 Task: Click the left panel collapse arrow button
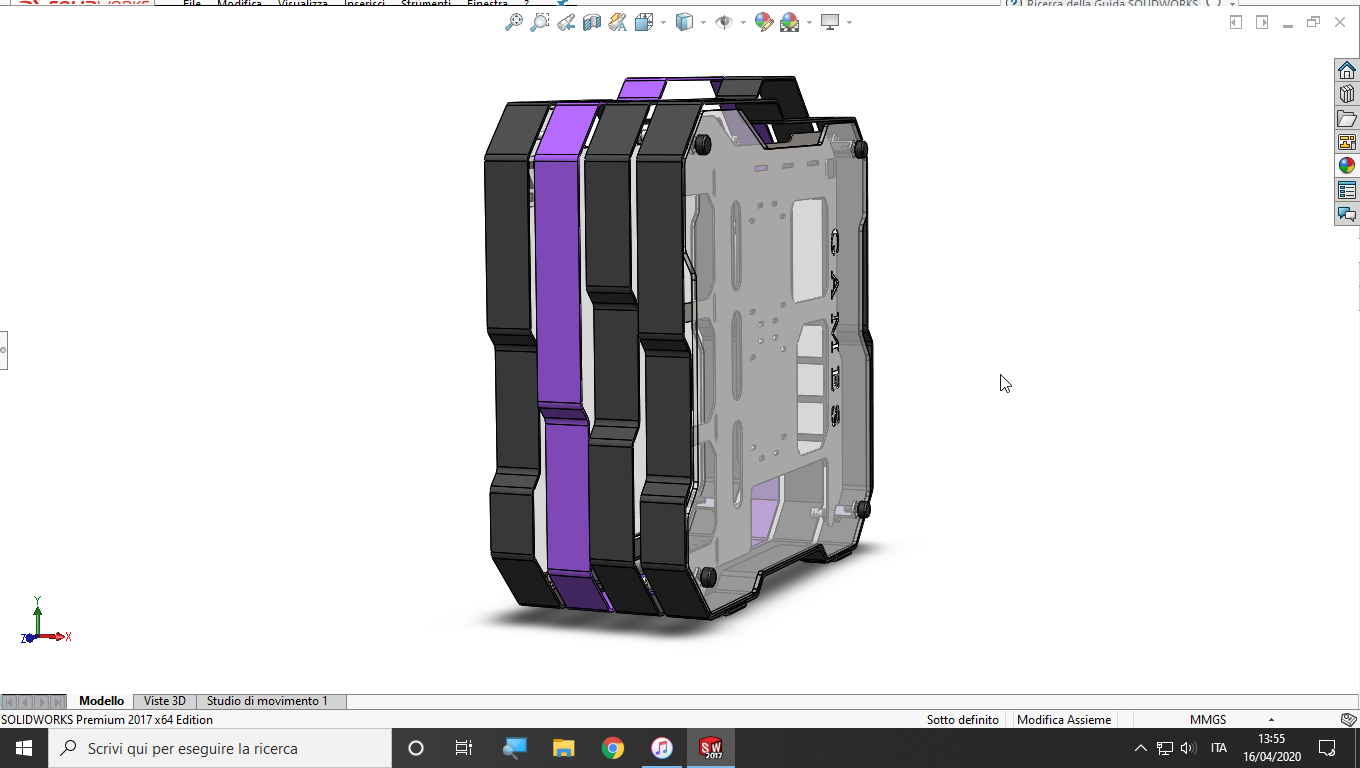pyautogui.click(x=1236, y=22)
